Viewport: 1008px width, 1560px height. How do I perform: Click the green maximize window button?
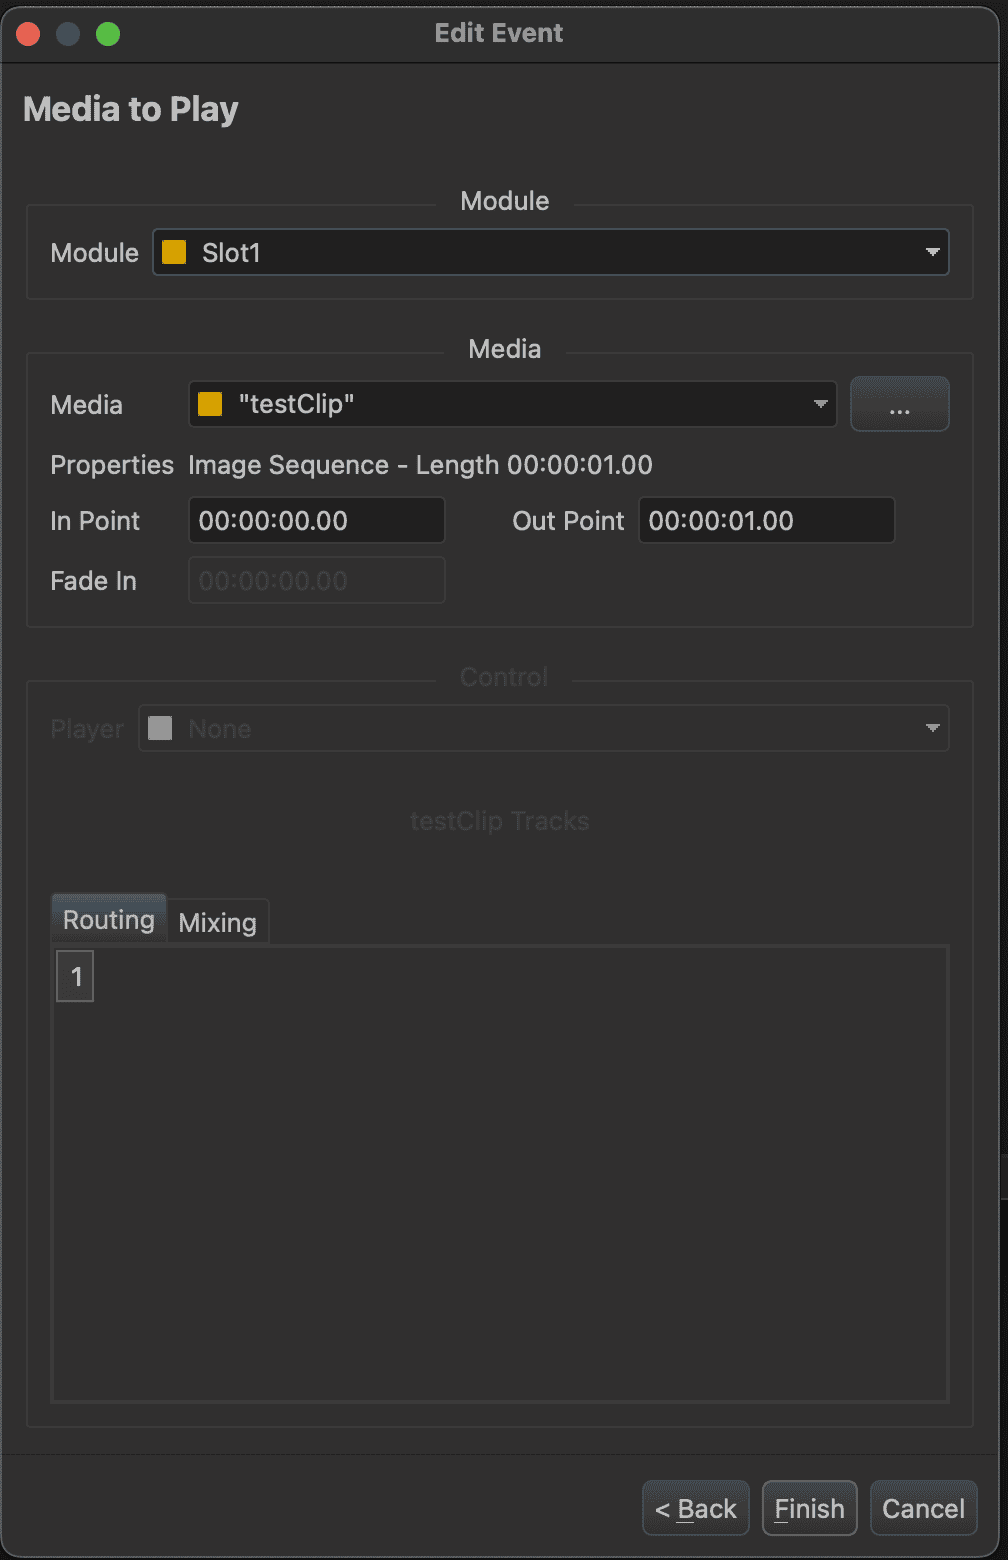pos(108,34)
